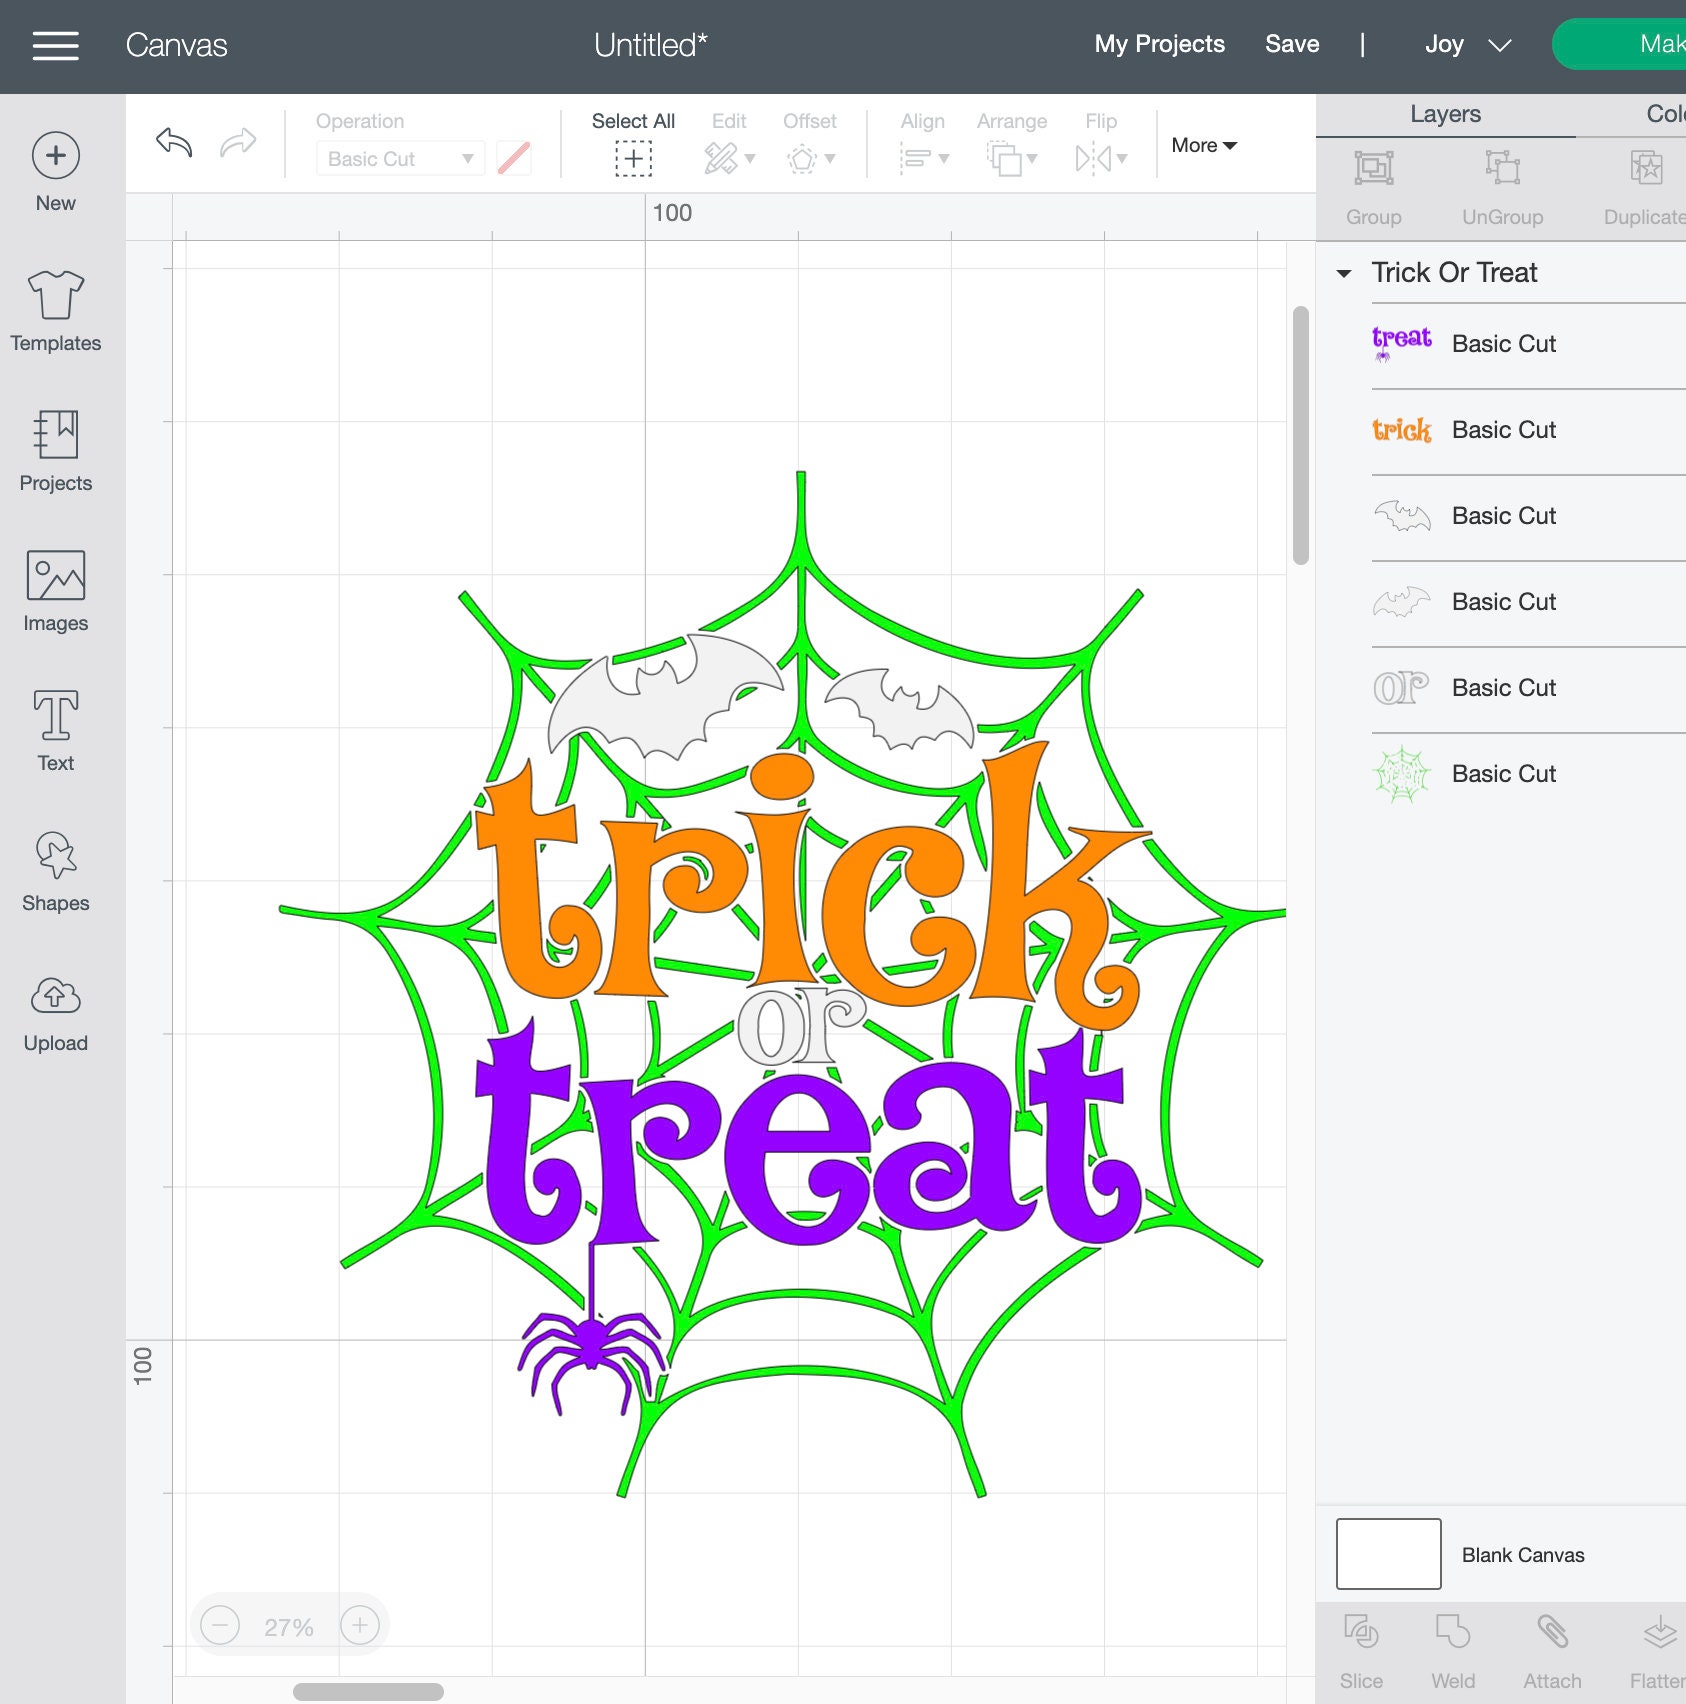
Task: Open My Projects
Action: click(1159, 44)
